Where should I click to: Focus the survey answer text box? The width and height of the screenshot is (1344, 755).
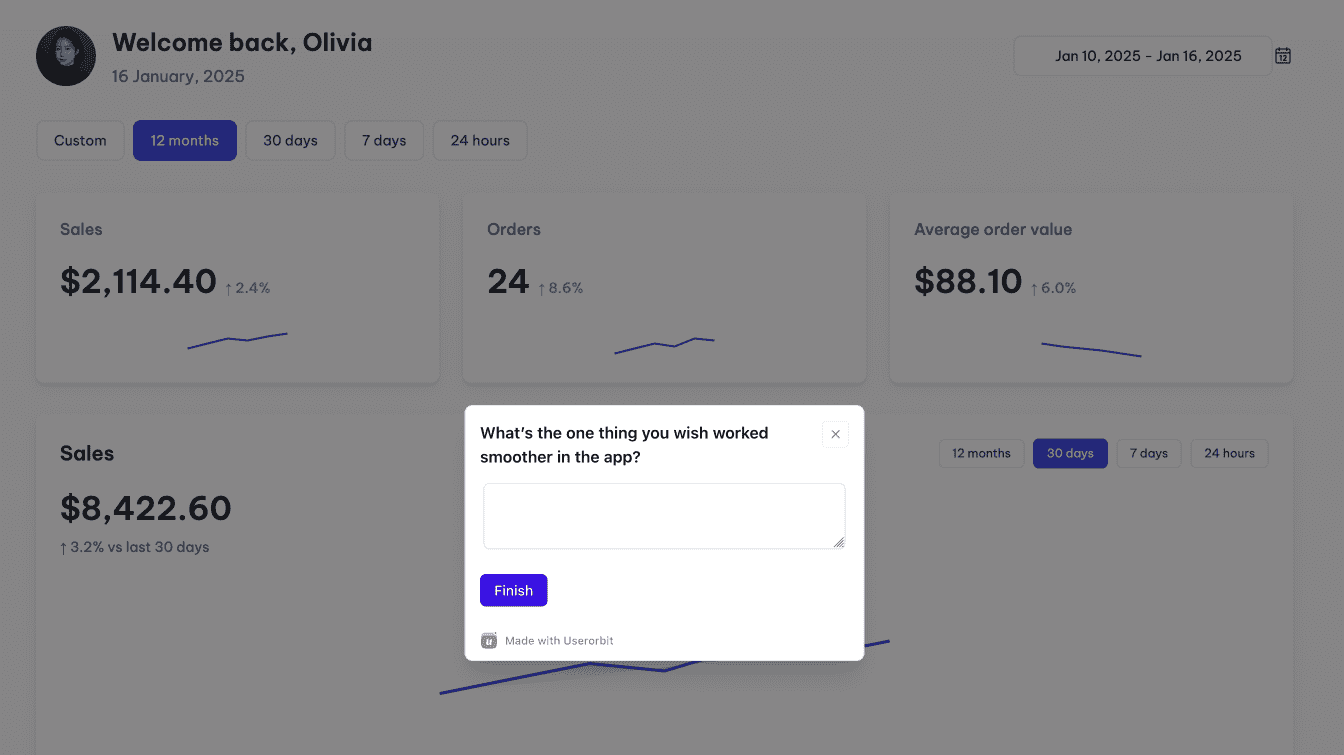pyautogui.click(x=664, y=516)
